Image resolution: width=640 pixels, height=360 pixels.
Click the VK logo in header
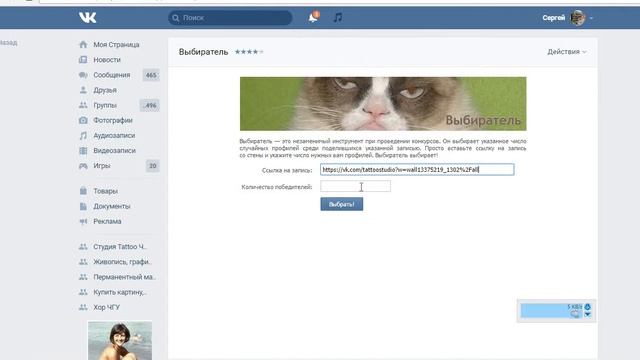coord(87,18)
